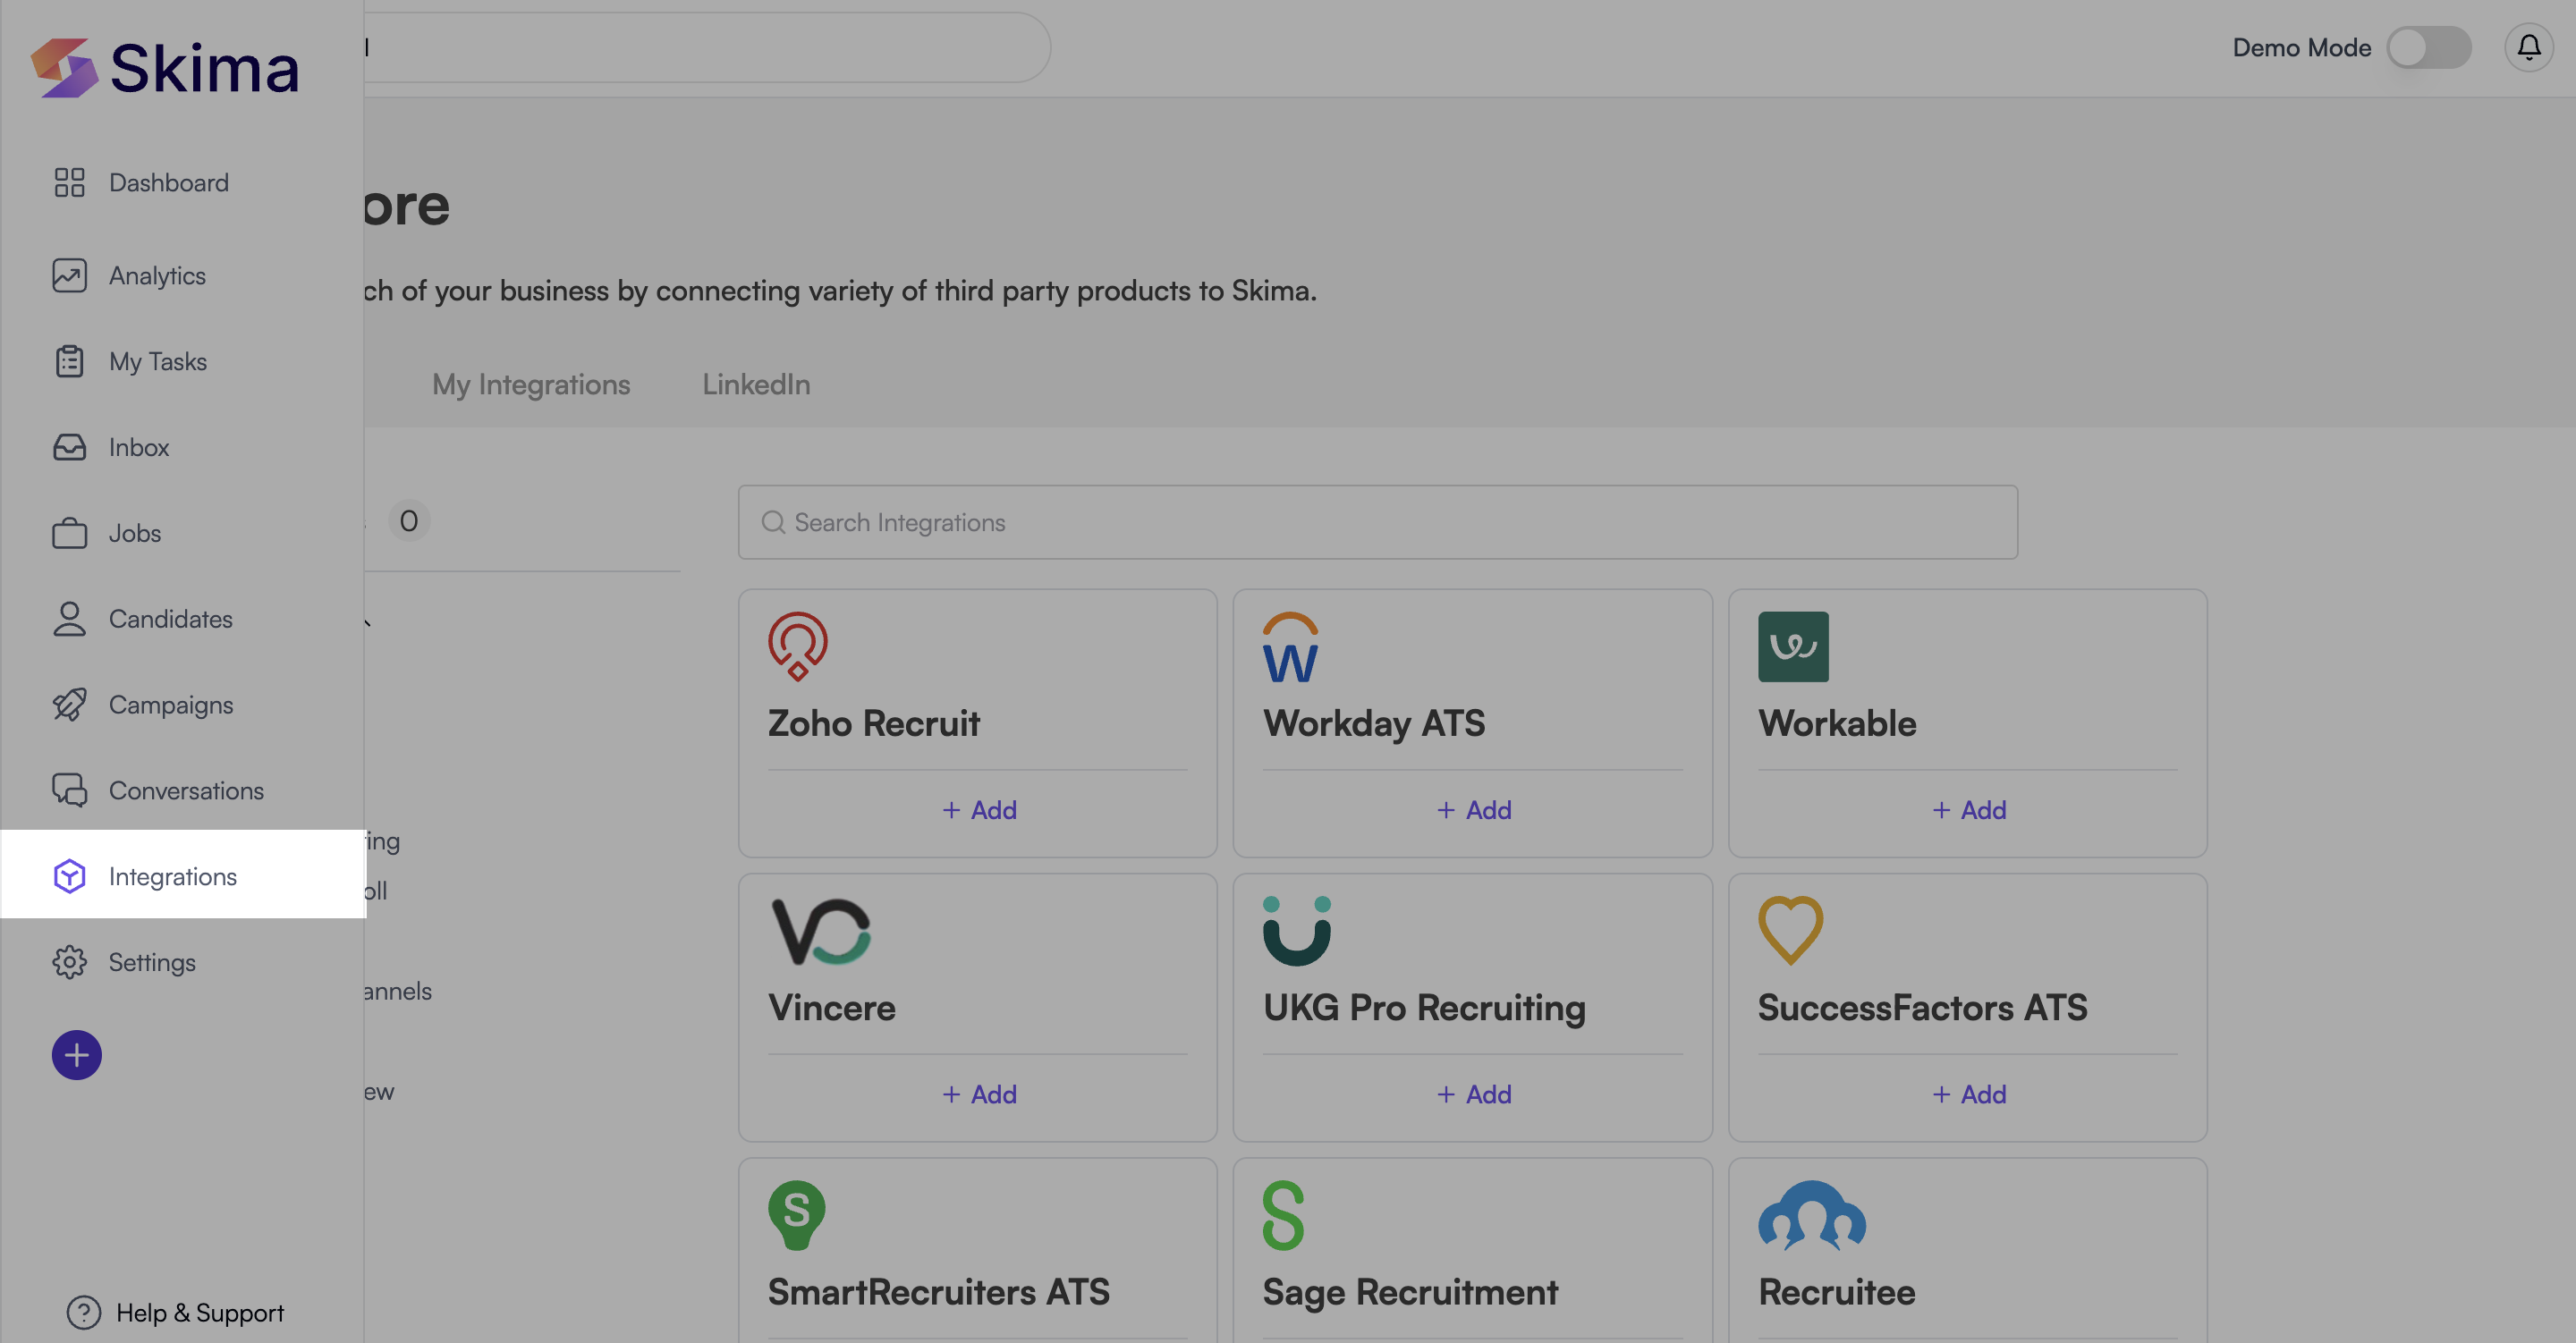2576x1343 pixels.
Task: Select Integrations in the sidebar menu
Action: click(x=172, y=876)
